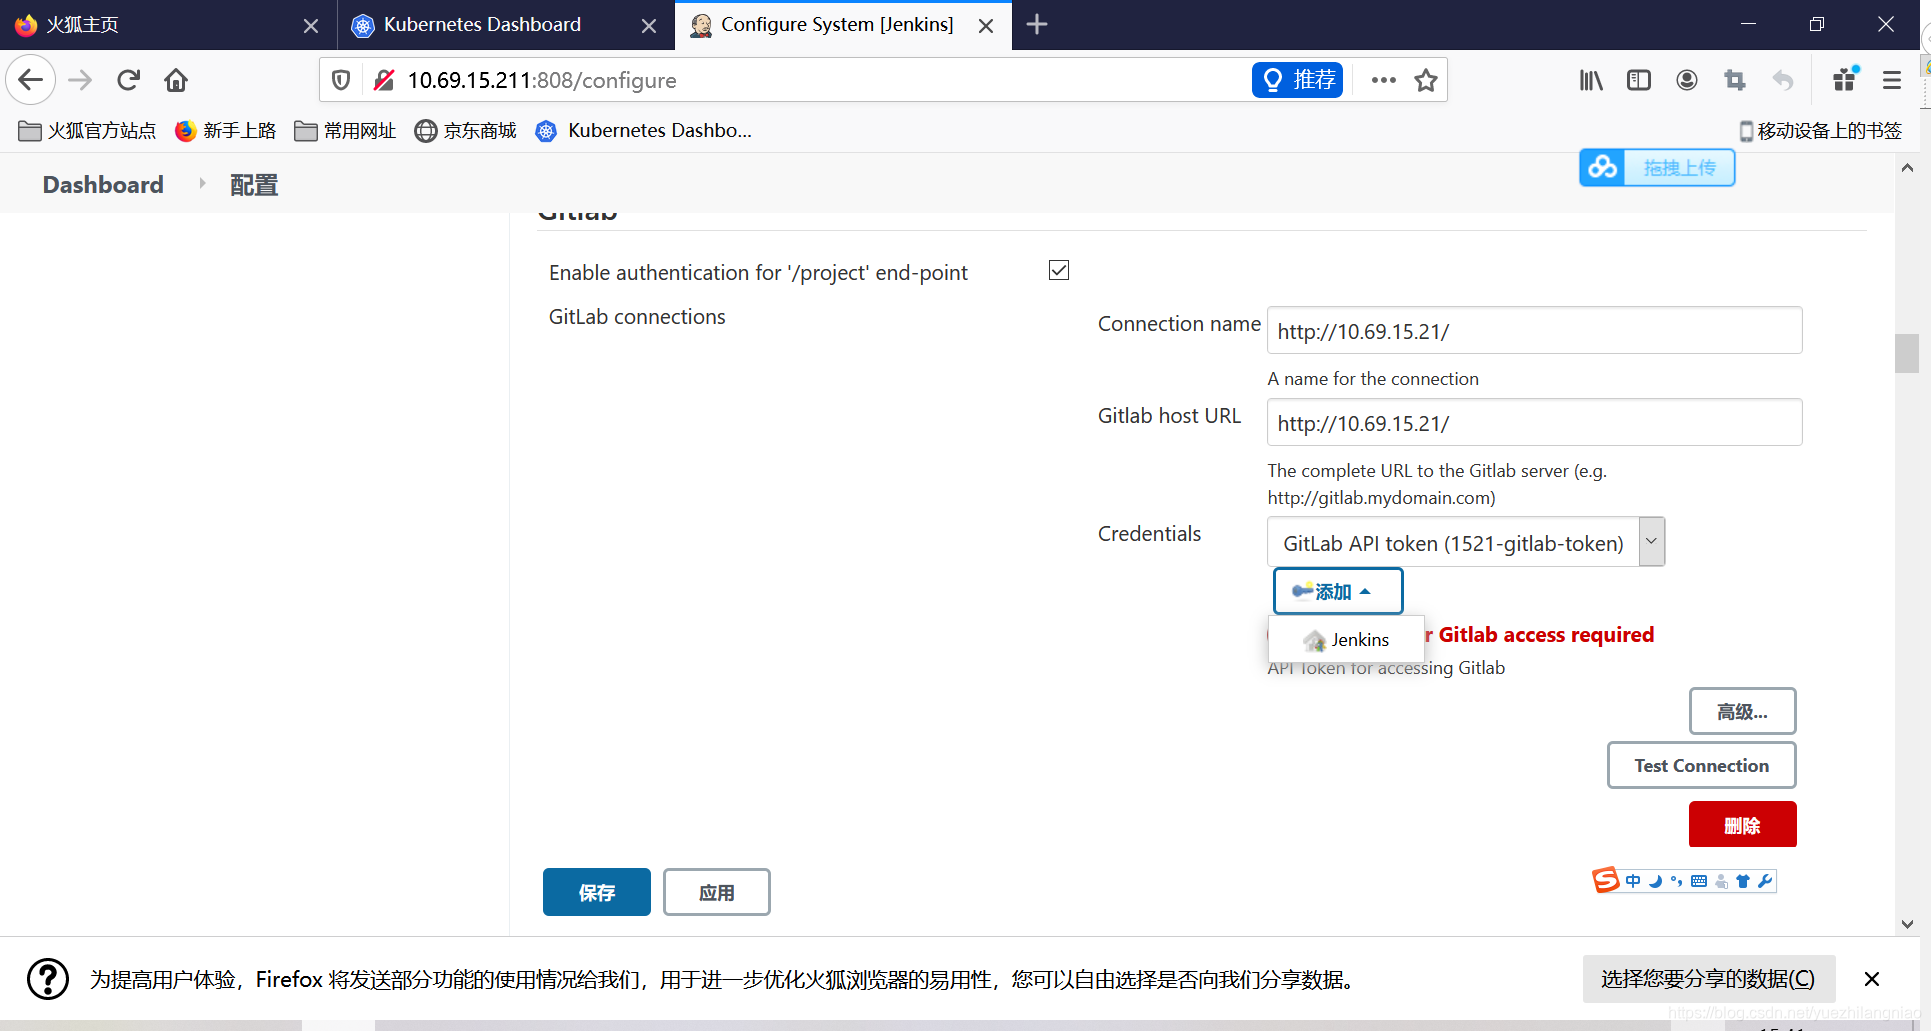Image resolution: width=1931 pixels, height=1031 pixels.
Task: Click the 配置 breadcrumb
Action: (254, 185)
